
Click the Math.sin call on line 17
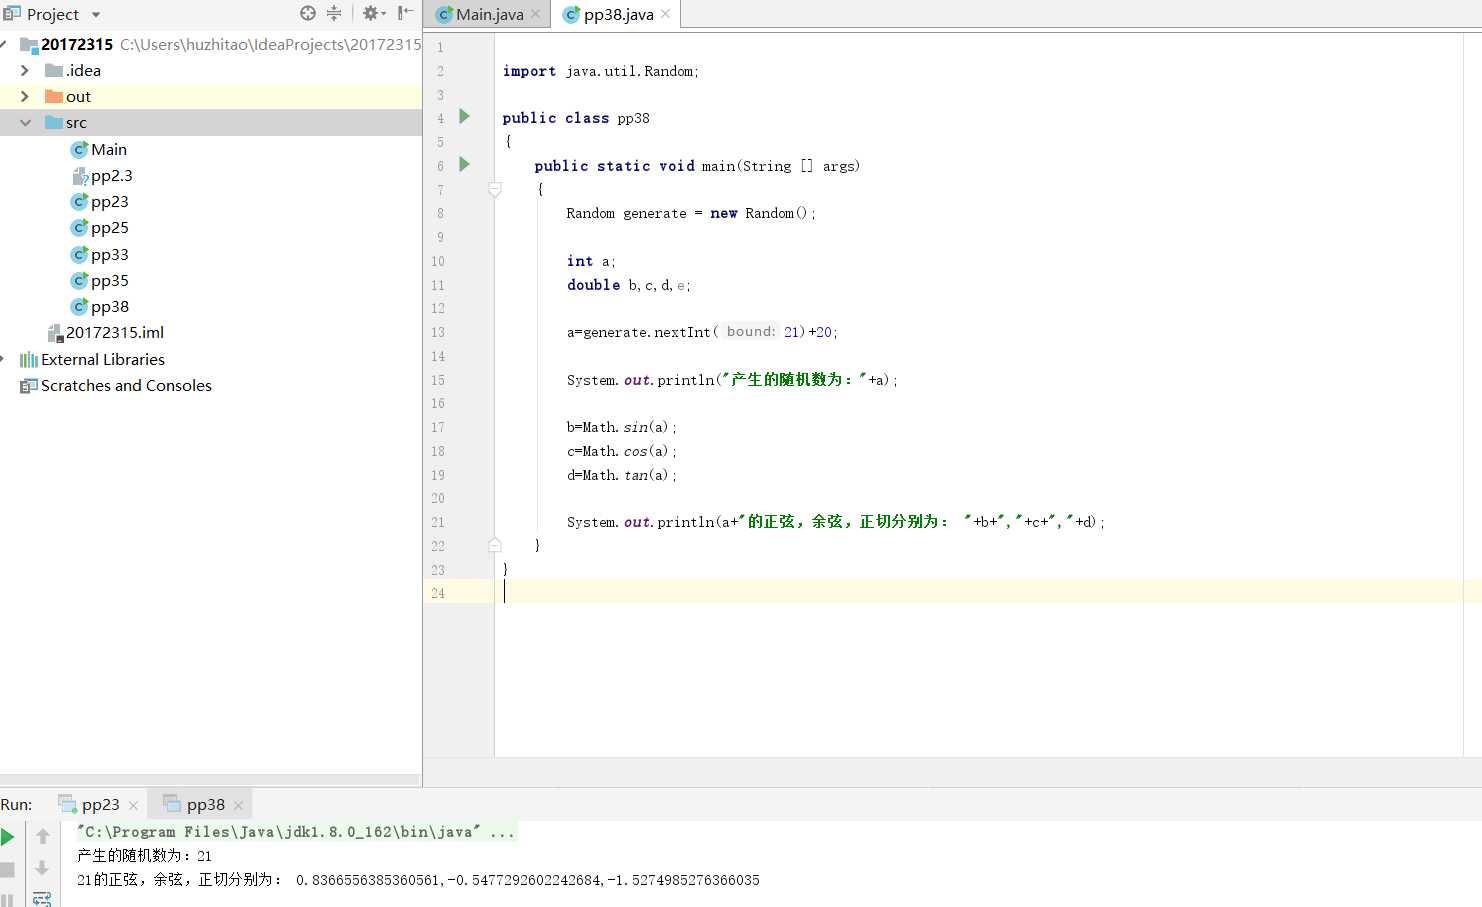point(621,427)
